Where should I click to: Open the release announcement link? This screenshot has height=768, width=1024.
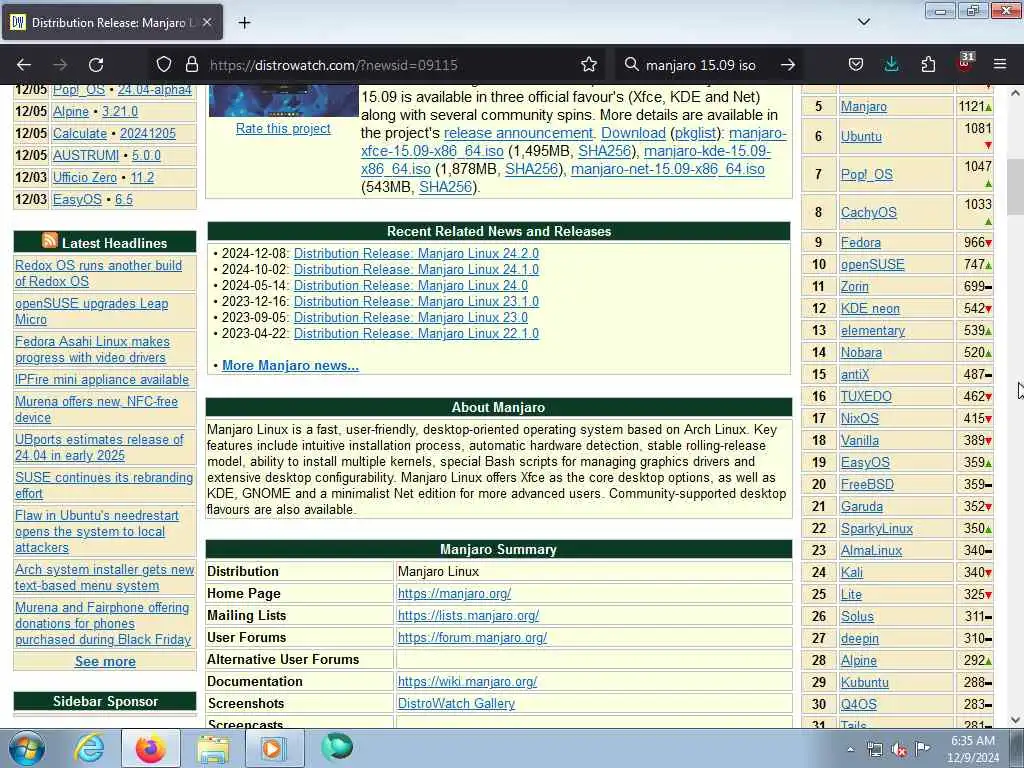(x=519, y=133)
